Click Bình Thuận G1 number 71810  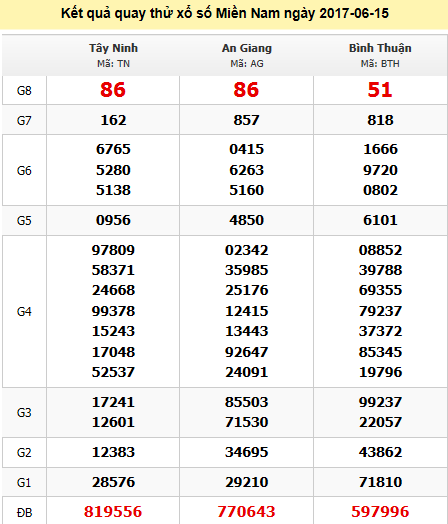[x=380, y=482]
